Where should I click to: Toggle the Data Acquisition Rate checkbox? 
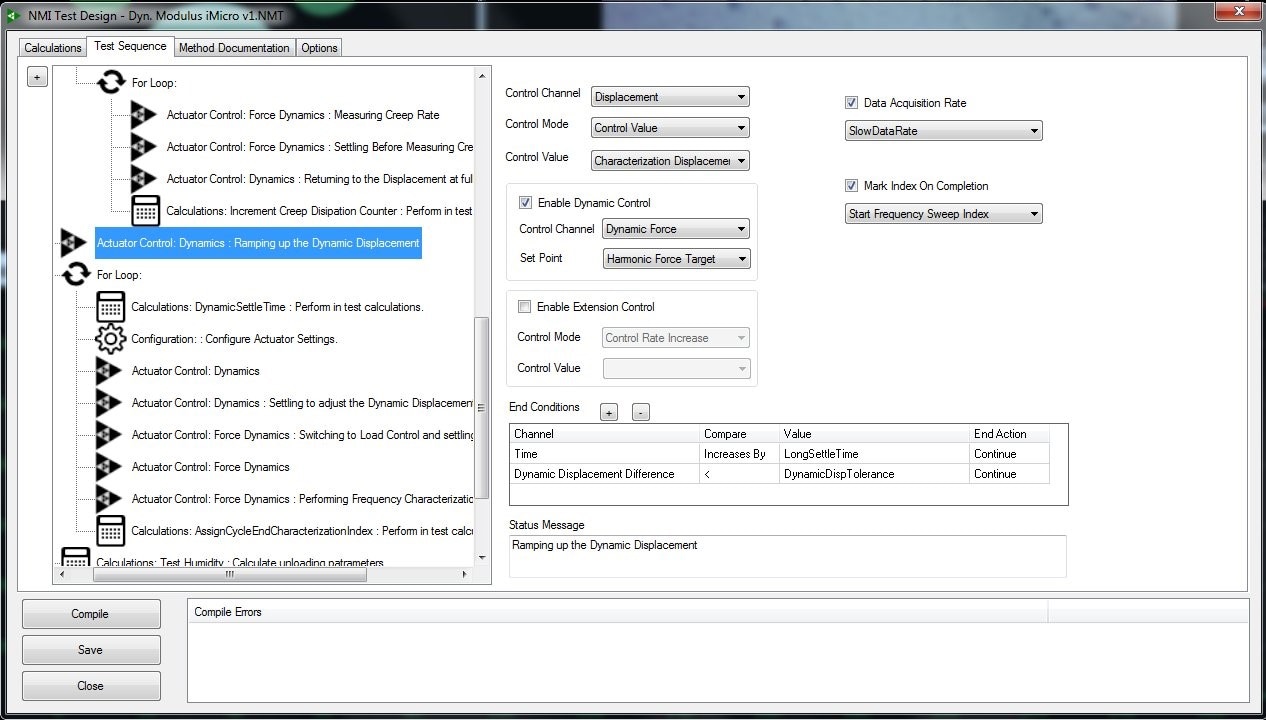[851, 103]
